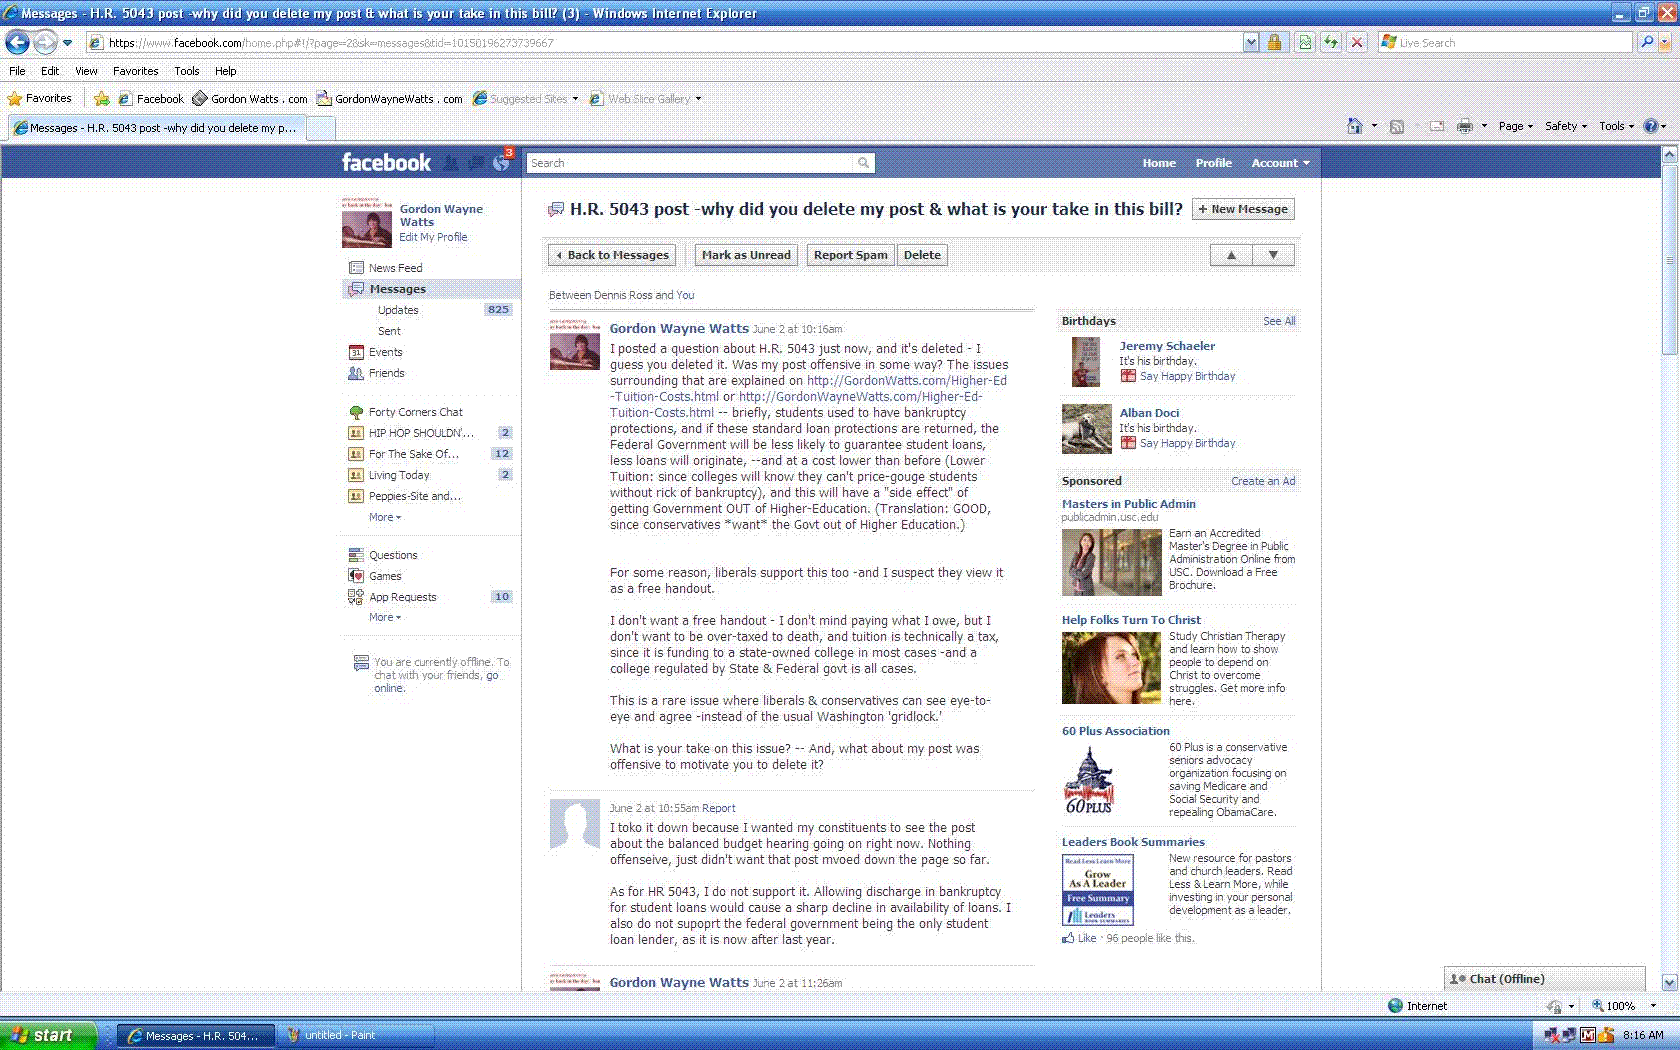Open Friends in left sidebar
Screen dimensions: 1680x1050
coord(386,373)
